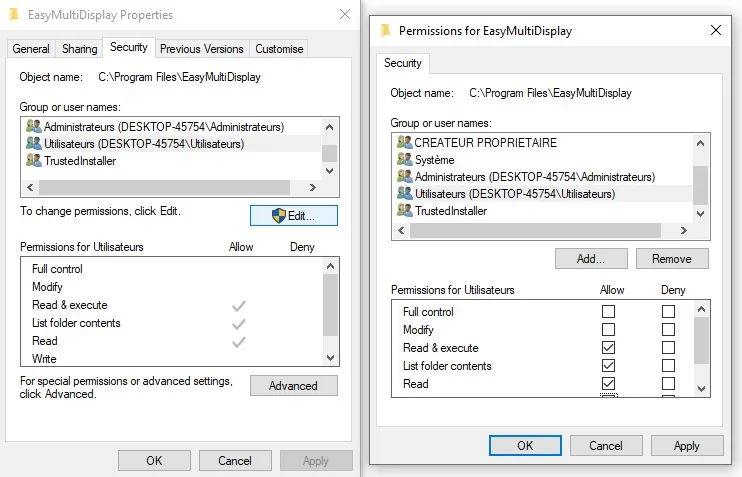Click Cancel in the Properties window

click(235, 460)
